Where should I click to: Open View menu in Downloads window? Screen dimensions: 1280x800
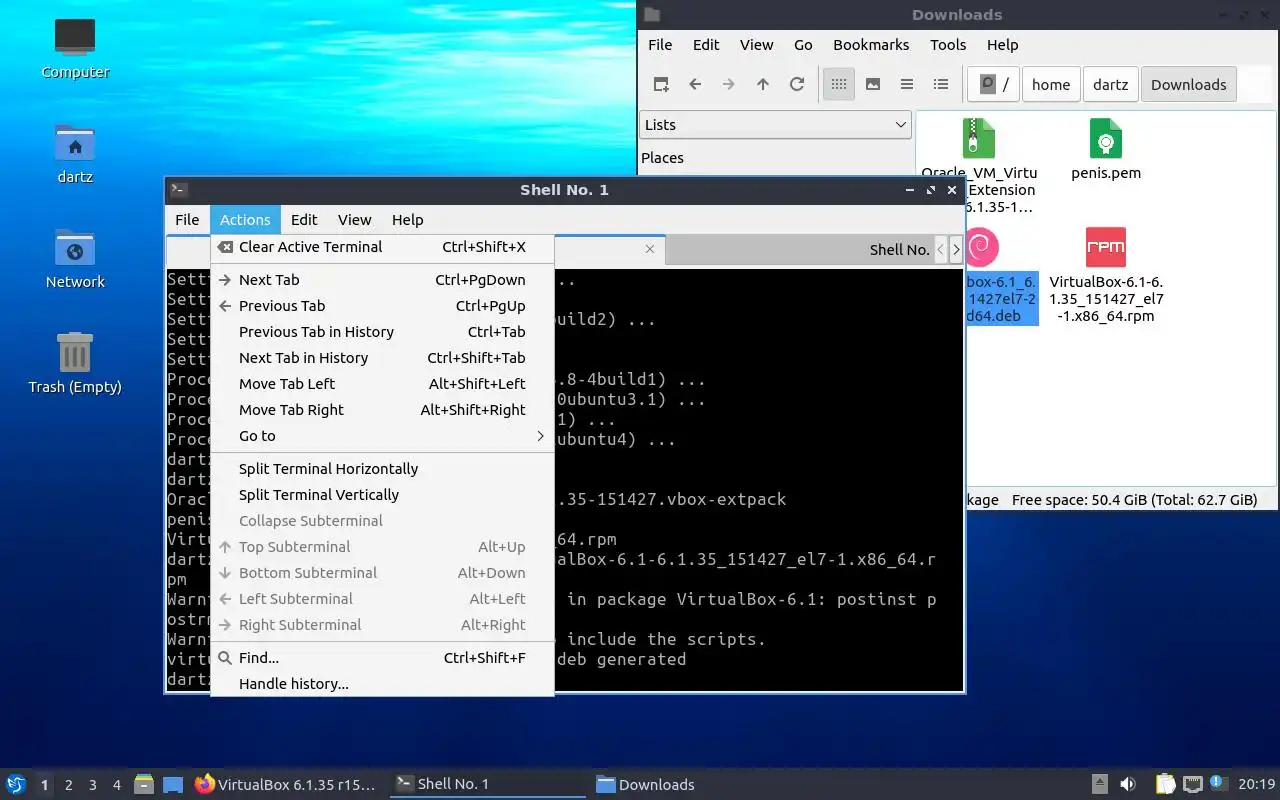[x=756, y=45]
